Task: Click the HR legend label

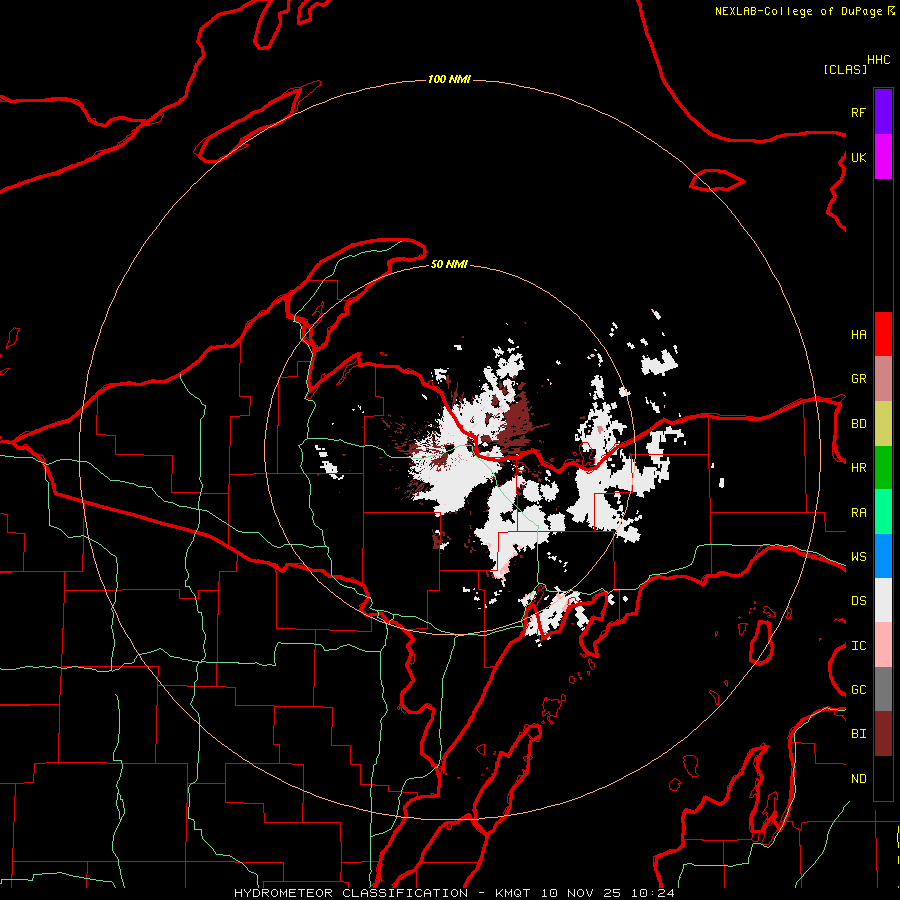Action: (x=858, y=468)
